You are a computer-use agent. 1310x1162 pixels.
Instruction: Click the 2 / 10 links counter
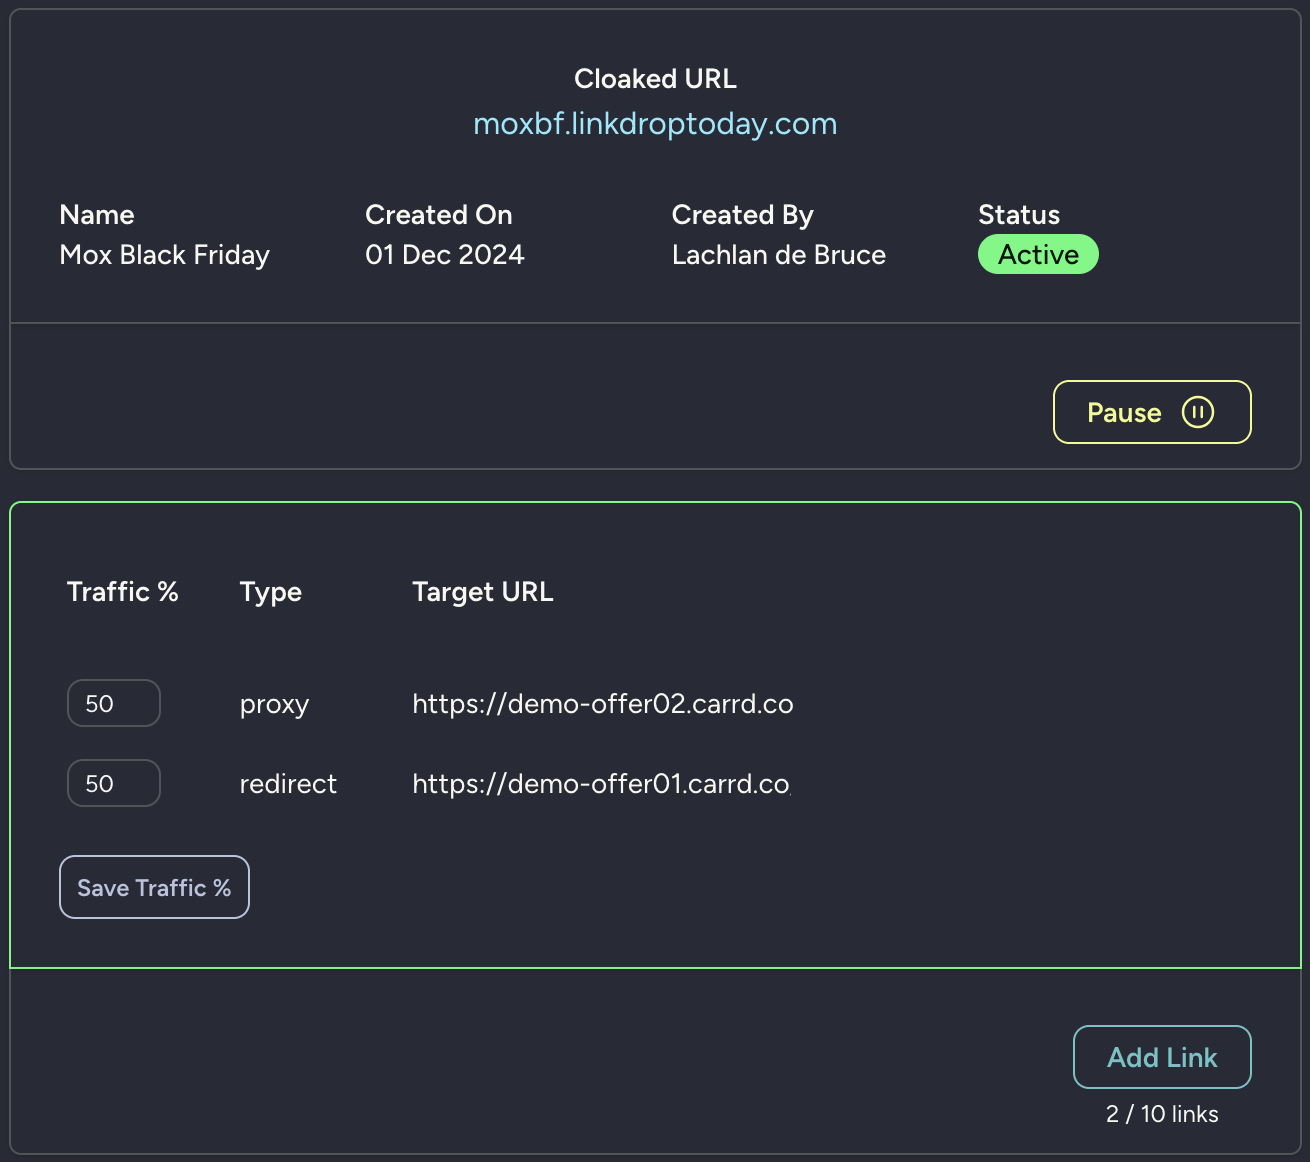pyautogui.click(x=1162, y=1113)
